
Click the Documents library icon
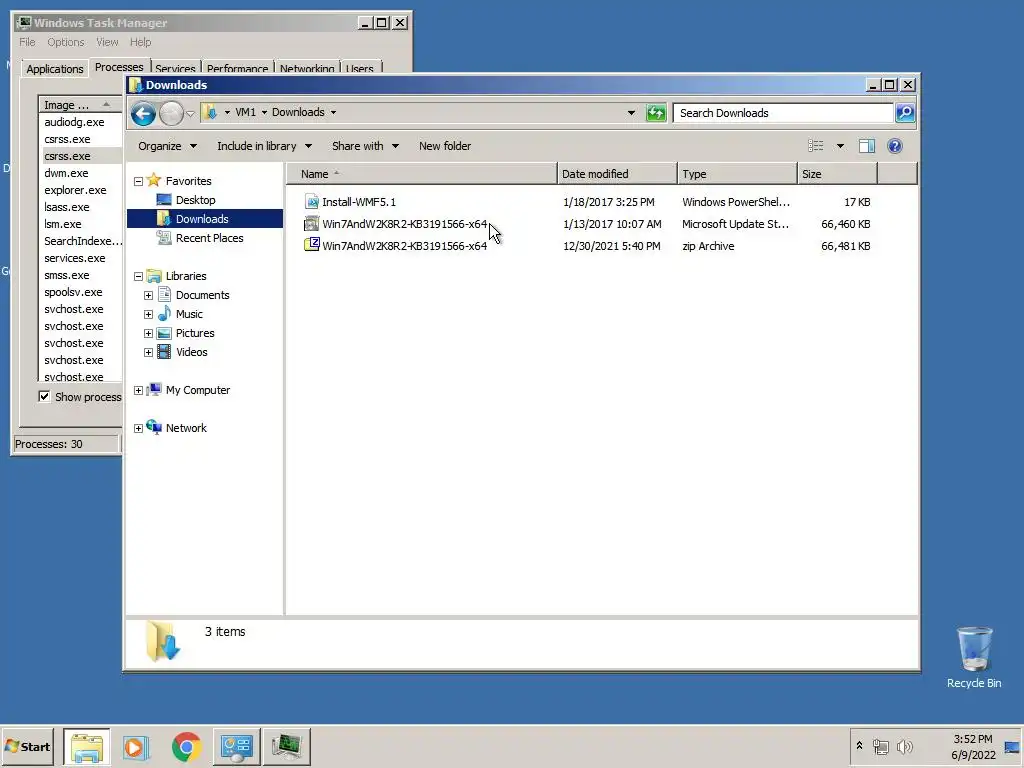pyautogui.click(x=165, y=295)
